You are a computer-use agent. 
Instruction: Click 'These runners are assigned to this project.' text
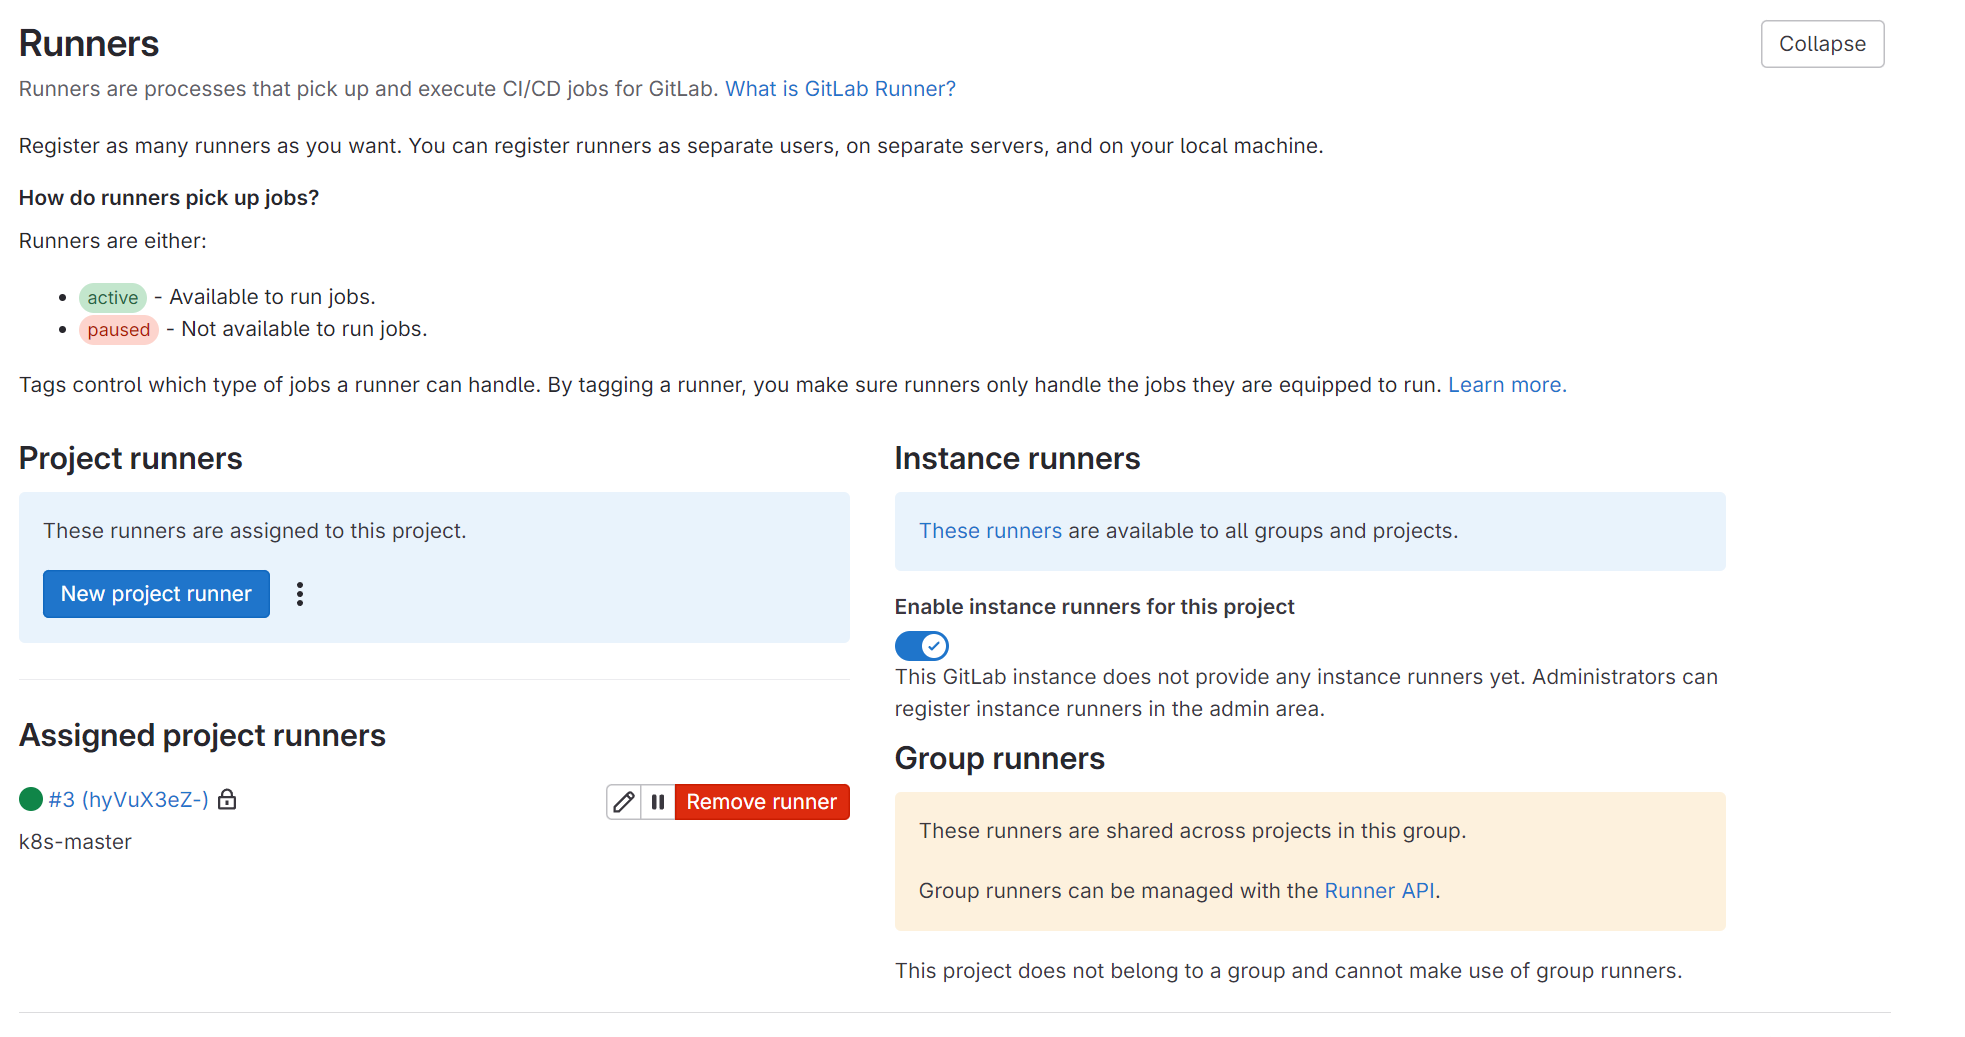pyautogui.click(x=255, y=531)
